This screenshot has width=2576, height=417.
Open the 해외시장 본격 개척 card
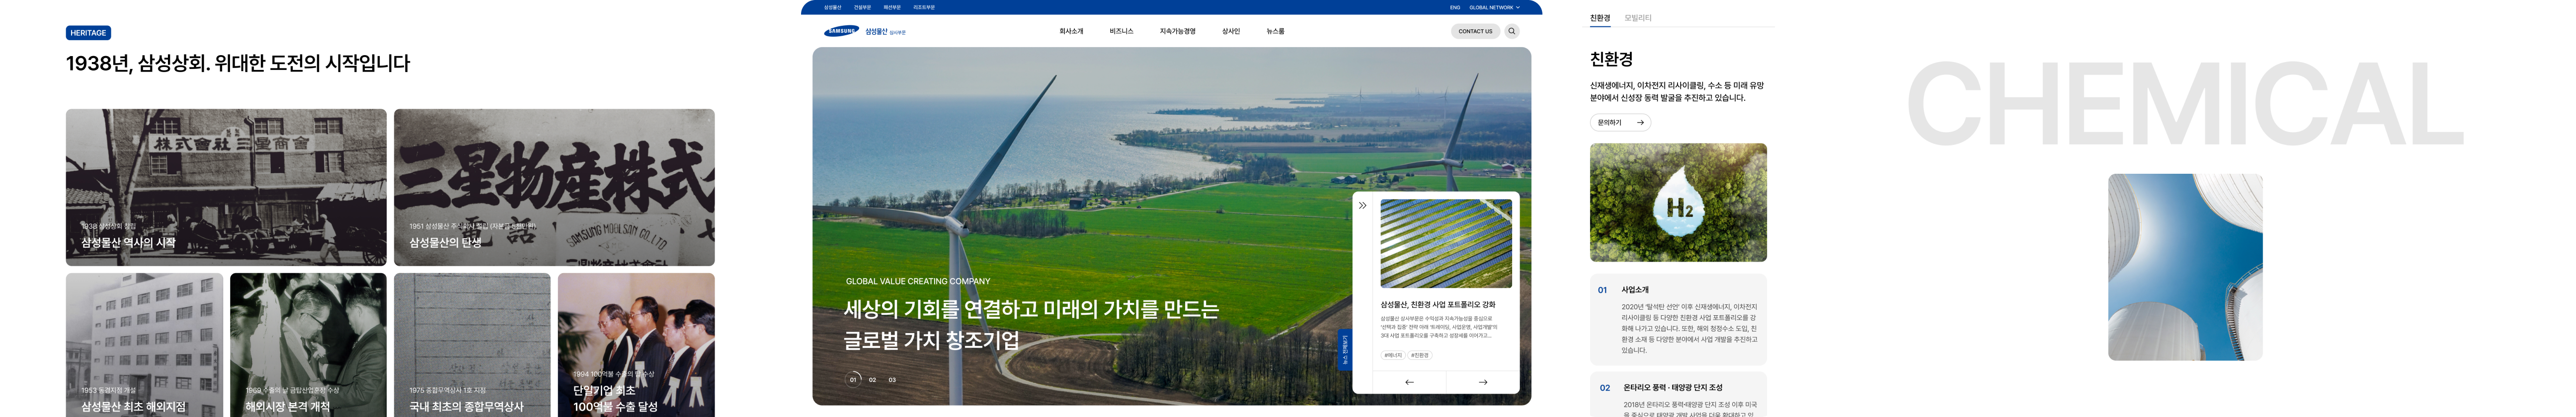(308, 345)
